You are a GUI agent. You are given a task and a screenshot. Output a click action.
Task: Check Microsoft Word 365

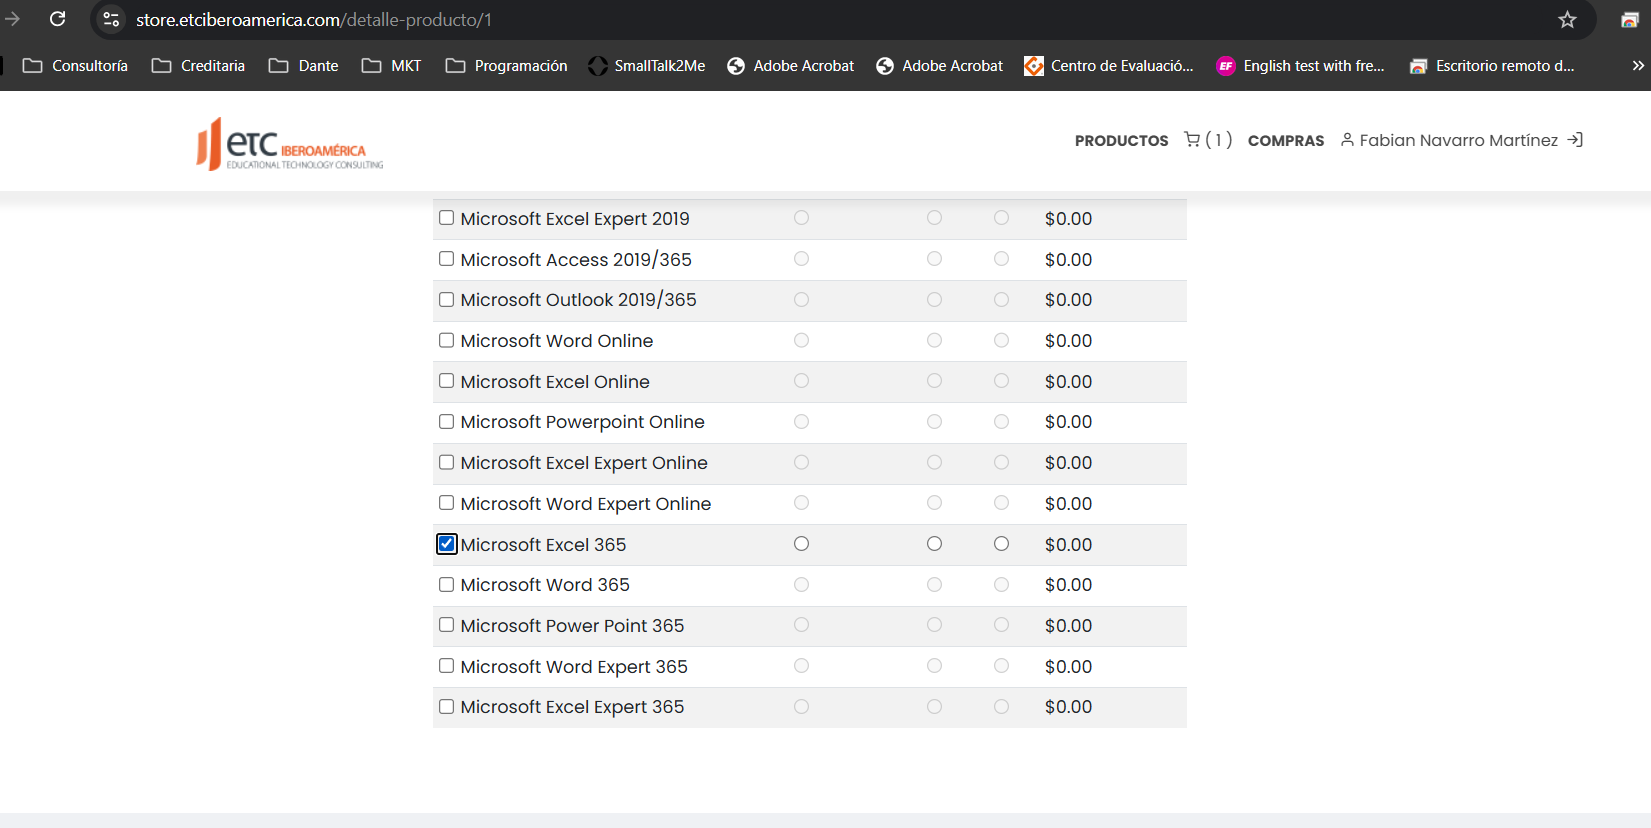click(x=447, y=584)
